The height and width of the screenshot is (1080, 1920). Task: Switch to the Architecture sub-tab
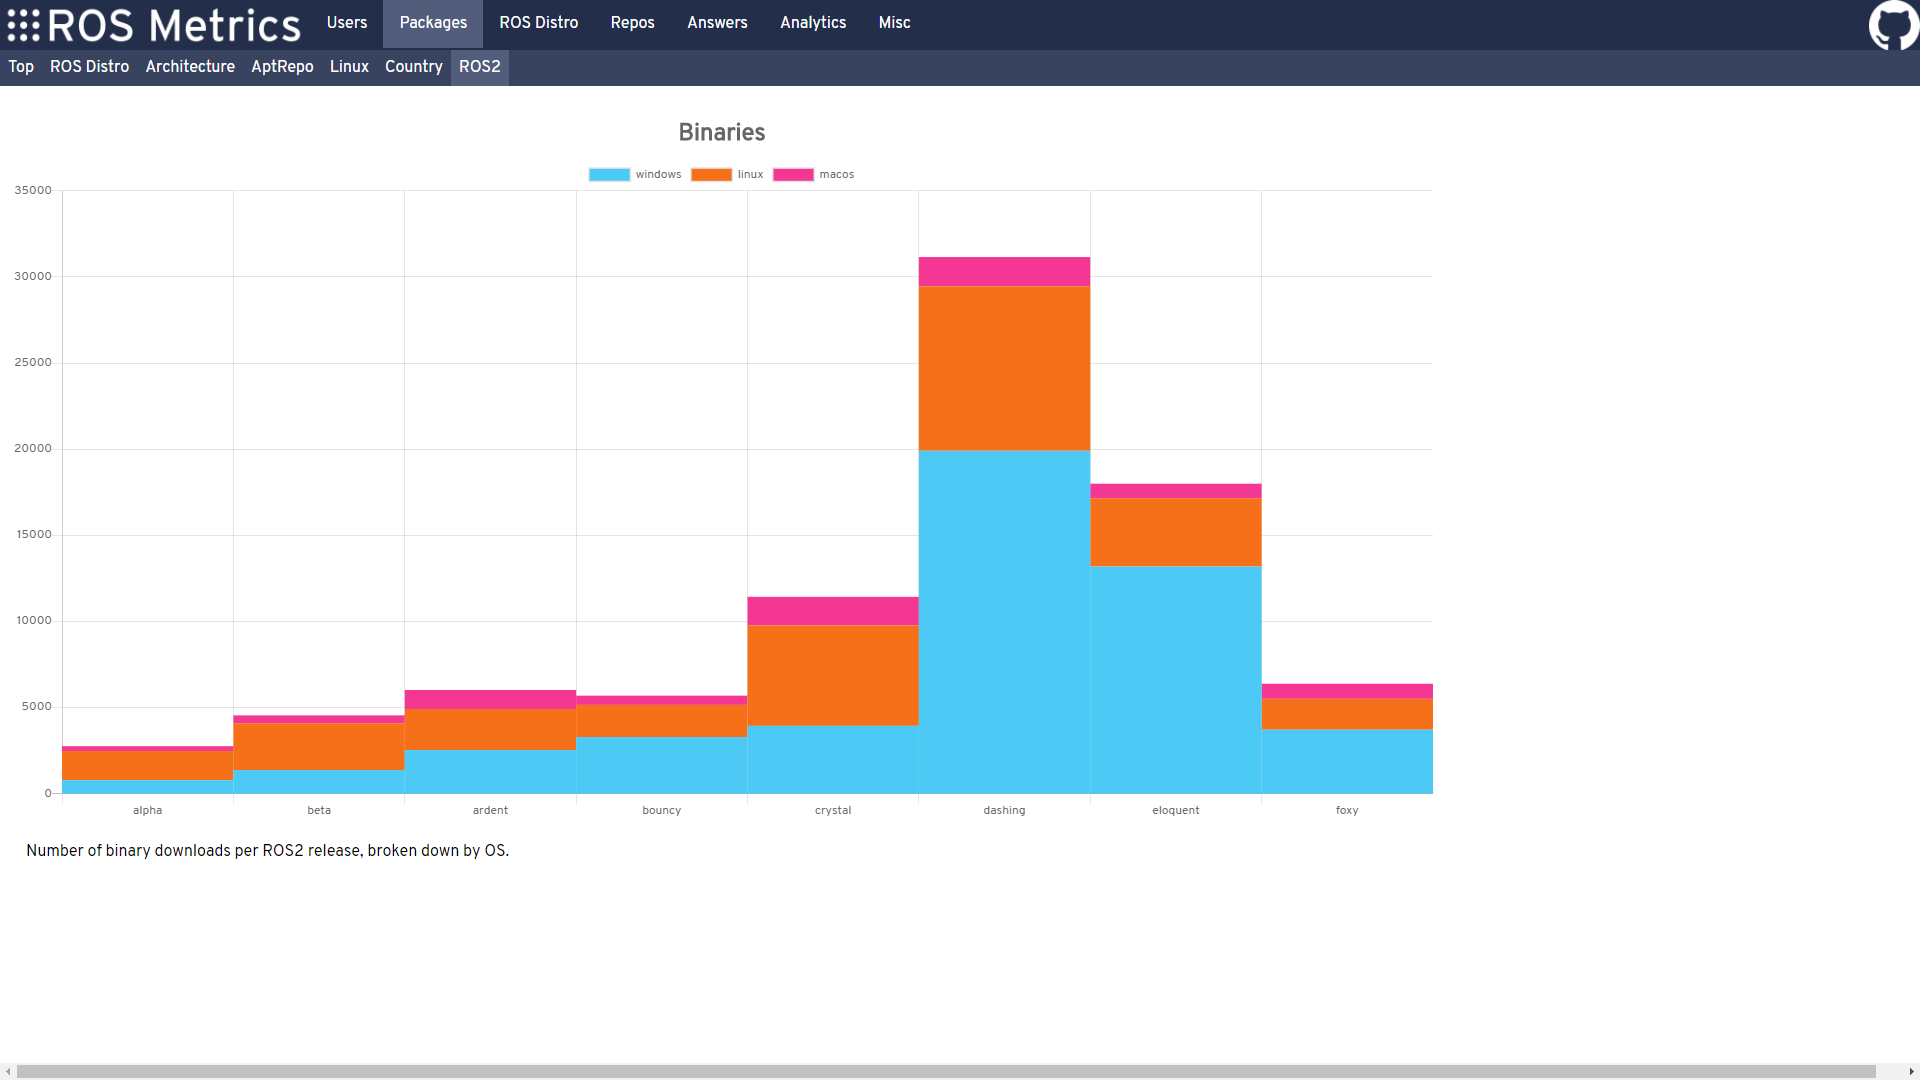pyautogui.click(x=190, y=67)
